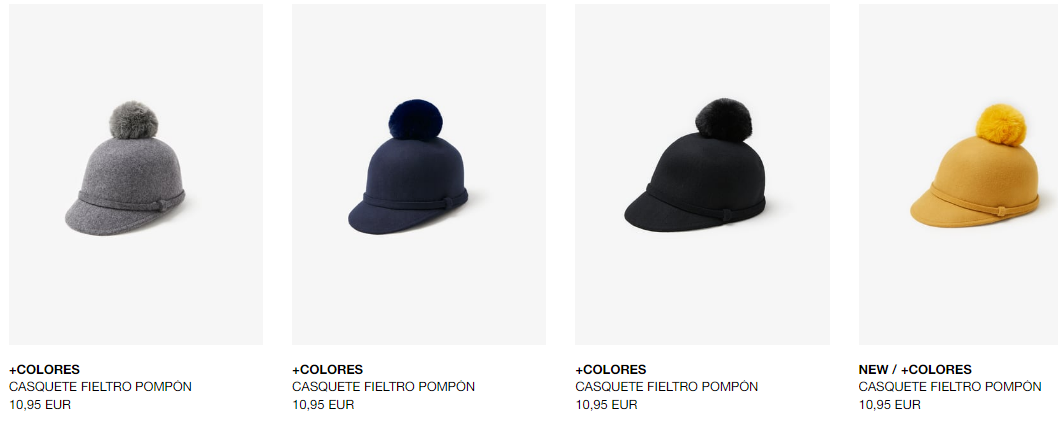Click NEW / +COLORES under the yellow cap
This screenshot has height=443, width=1058.
coord(915,370)
